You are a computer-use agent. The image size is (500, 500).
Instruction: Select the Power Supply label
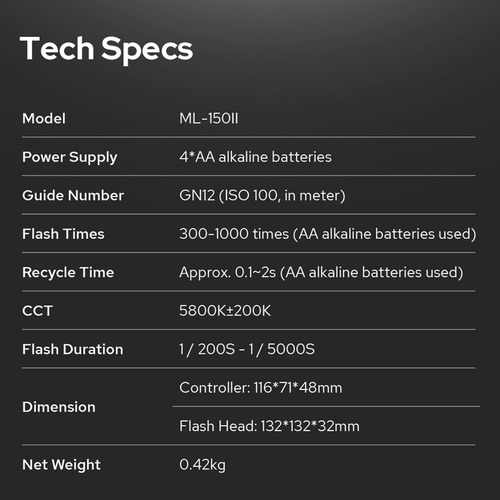click(69, 158)
